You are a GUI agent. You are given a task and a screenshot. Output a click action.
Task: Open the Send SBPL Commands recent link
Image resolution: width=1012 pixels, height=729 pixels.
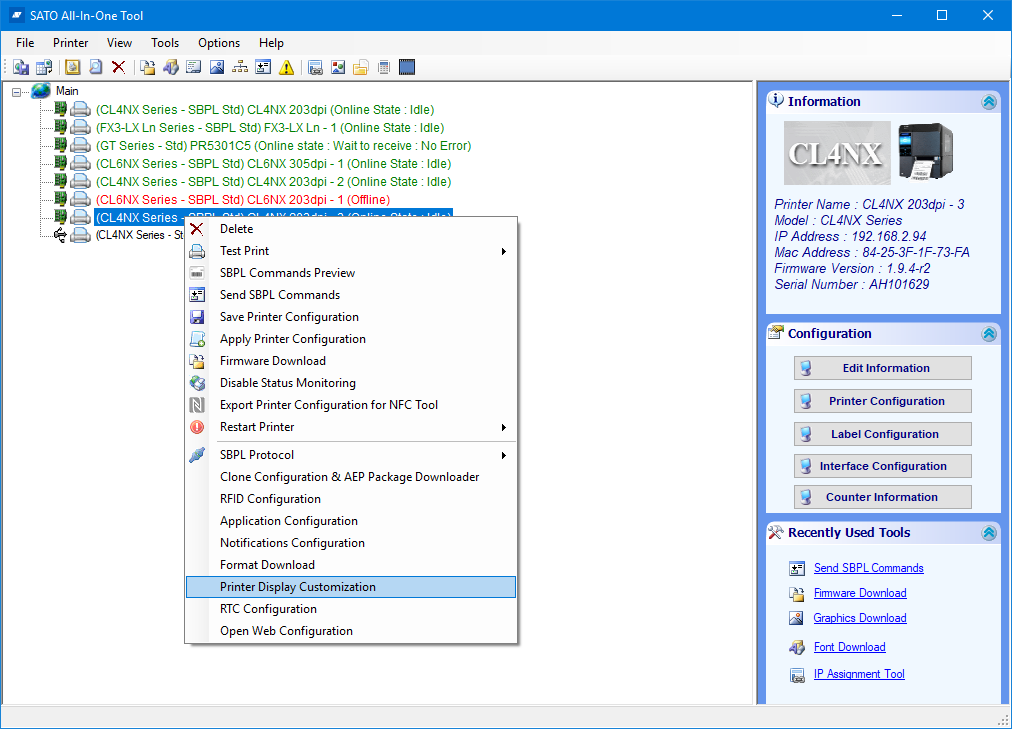pyautogui.click(x=869, y=568)
